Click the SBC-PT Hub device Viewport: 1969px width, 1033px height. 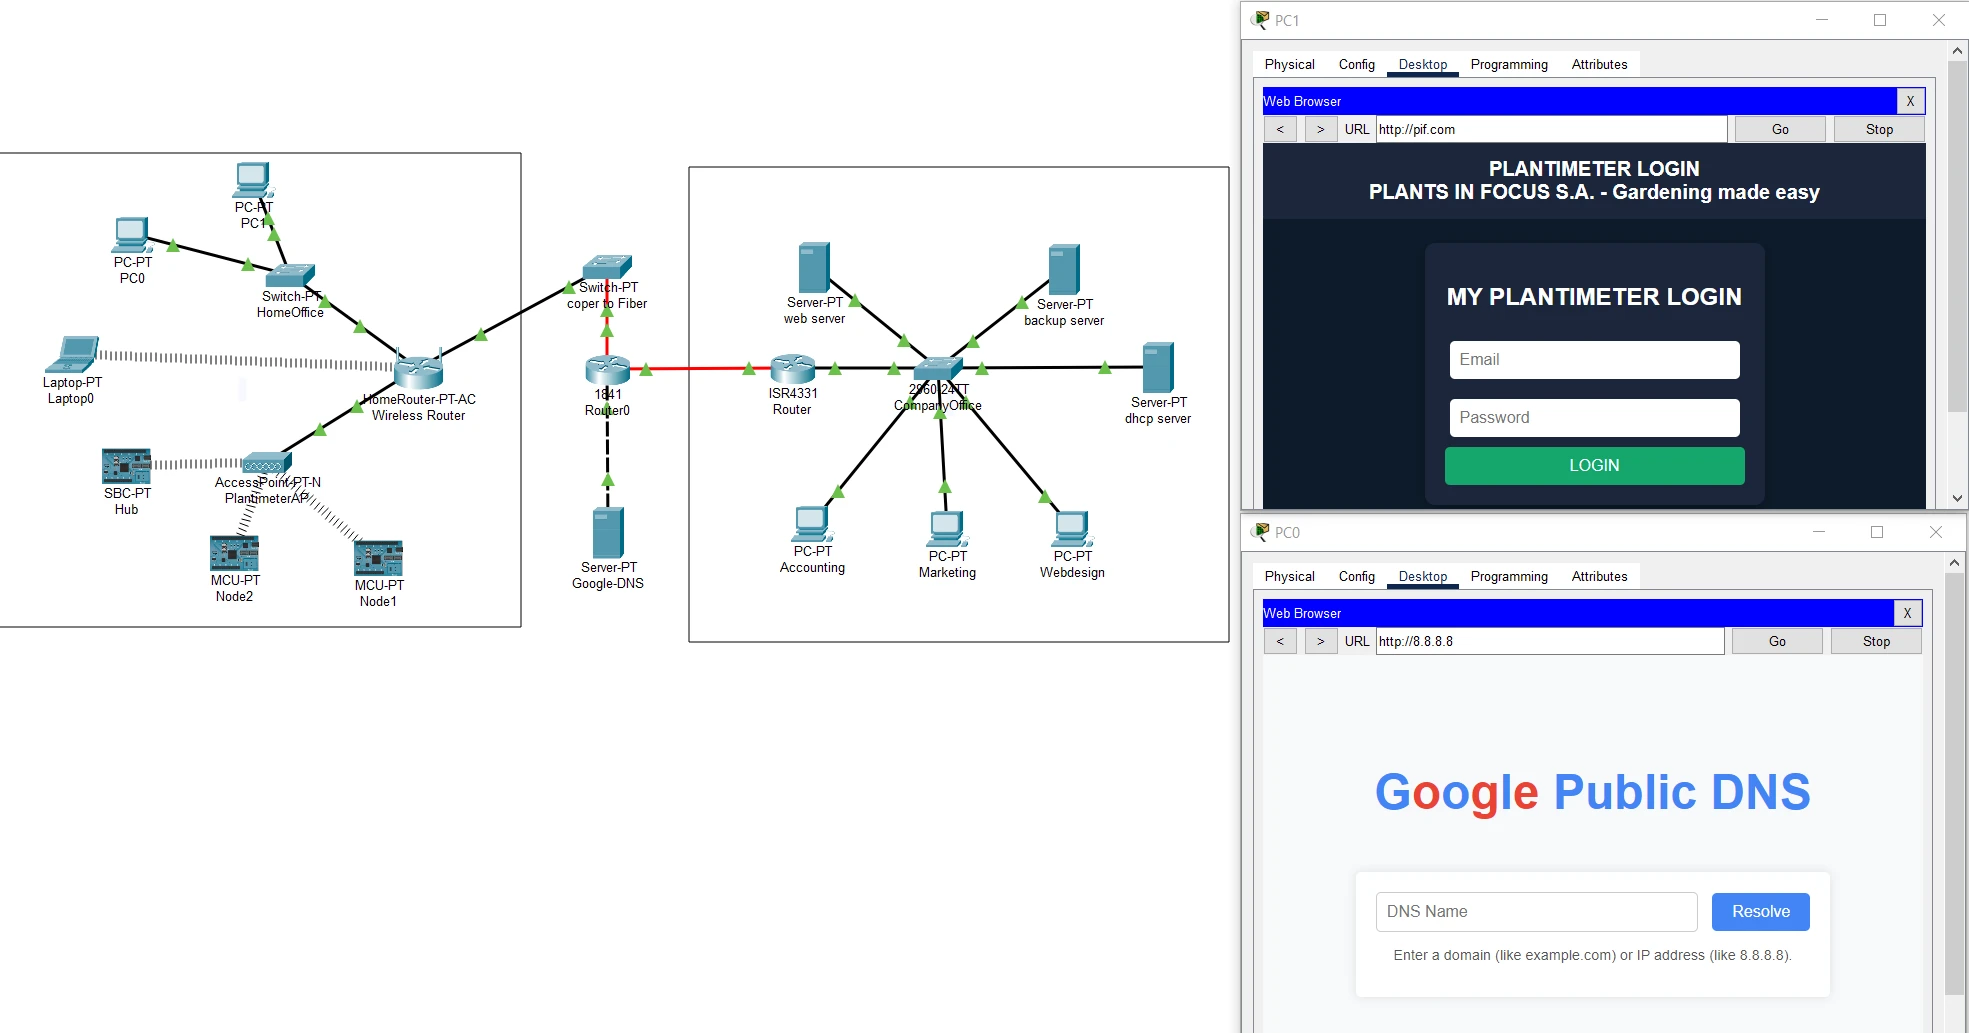125,465
